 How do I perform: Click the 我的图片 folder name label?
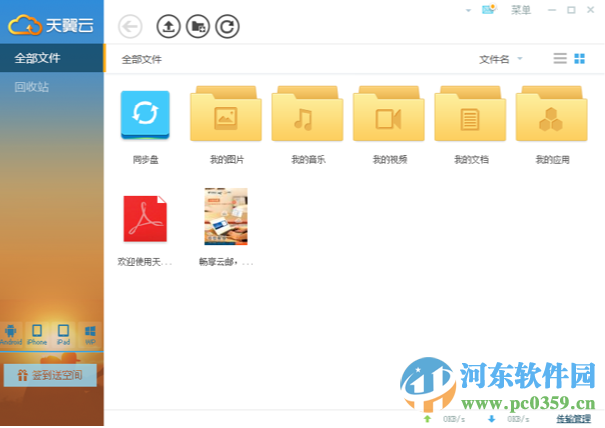[x=227, y=159]
